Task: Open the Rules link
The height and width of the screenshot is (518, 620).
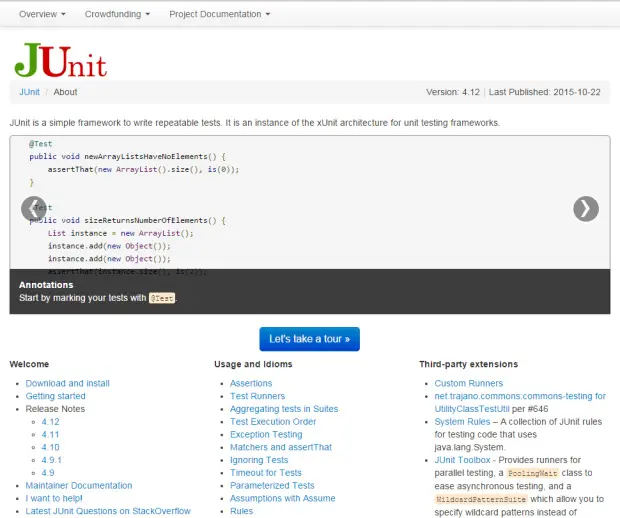Action: click(x=241, y=511)
